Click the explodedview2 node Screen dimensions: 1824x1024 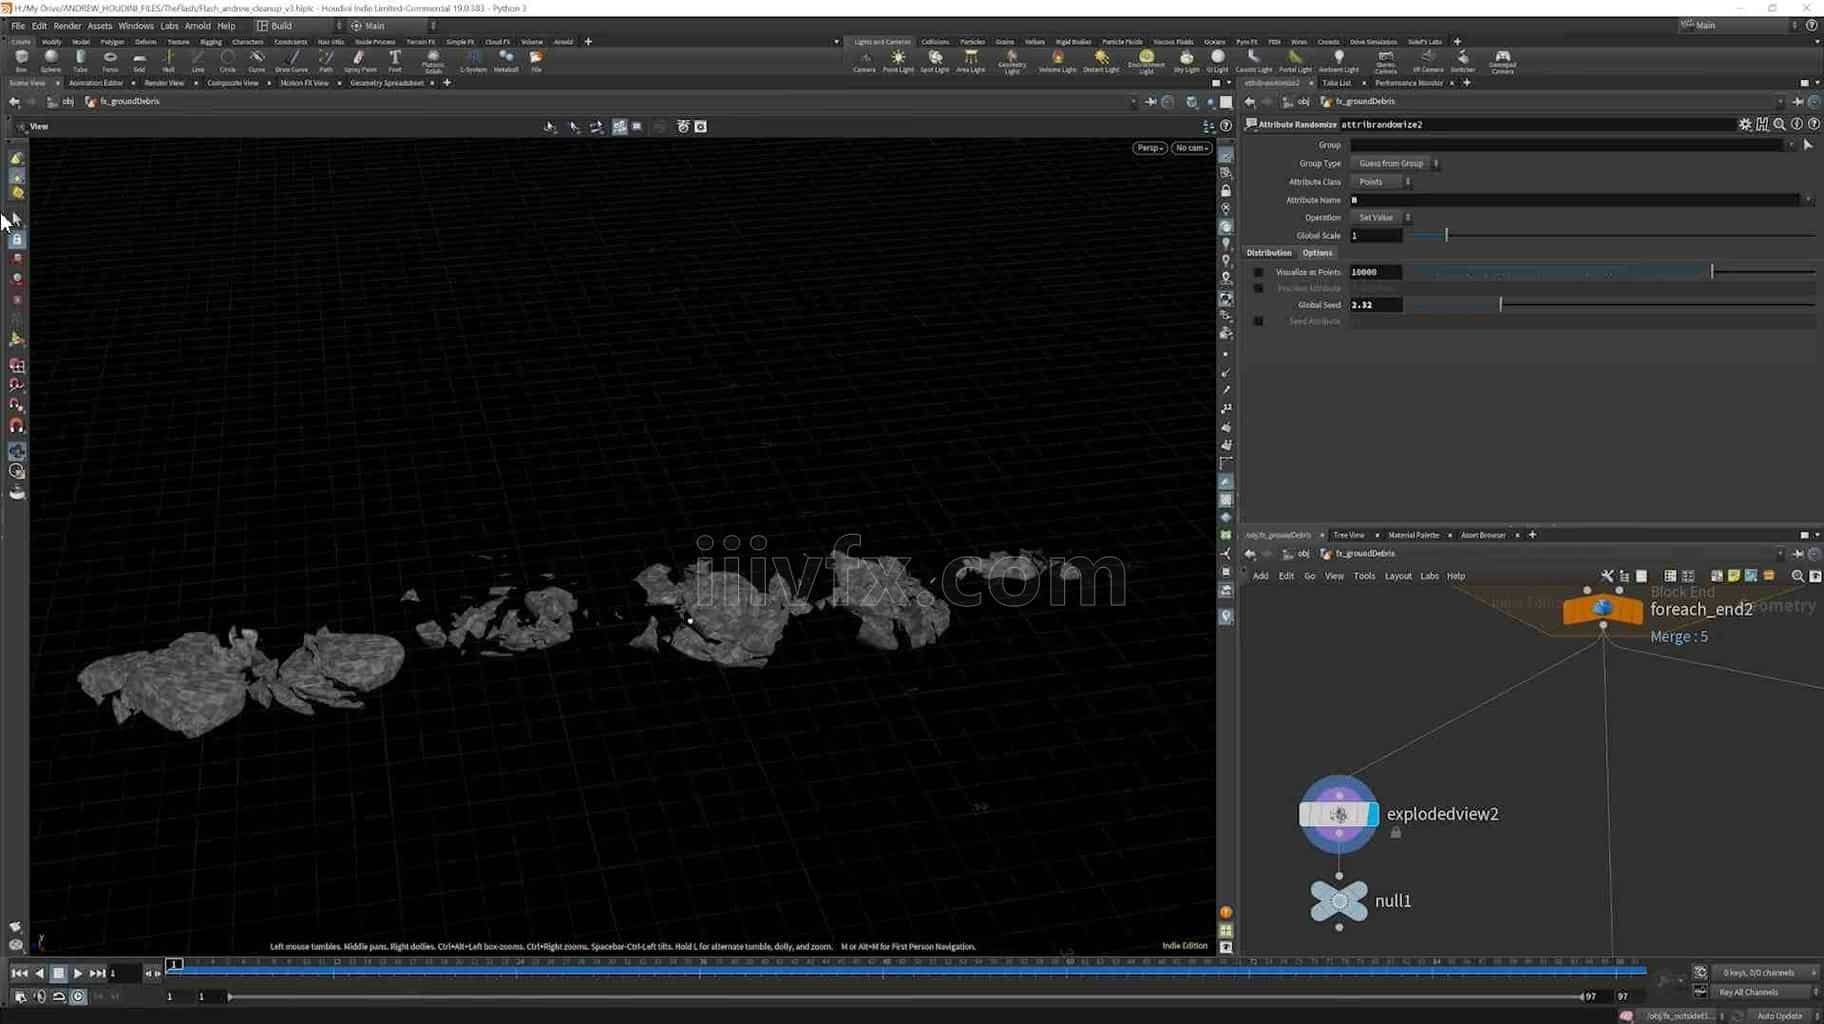click(x=1338, y=814)
